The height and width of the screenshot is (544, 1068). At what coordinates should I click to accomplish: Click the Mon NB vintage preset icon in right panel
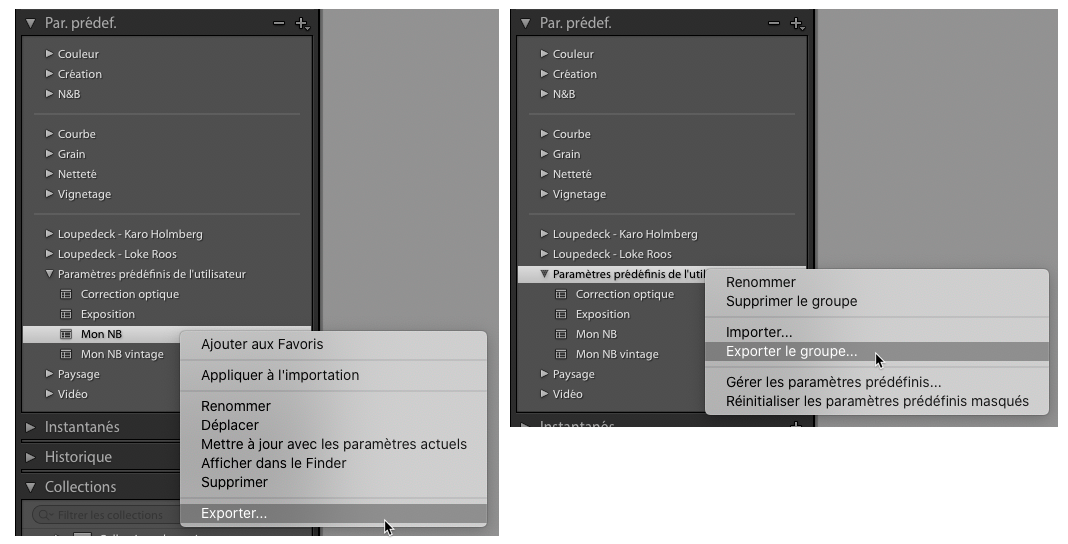point(561,354)
